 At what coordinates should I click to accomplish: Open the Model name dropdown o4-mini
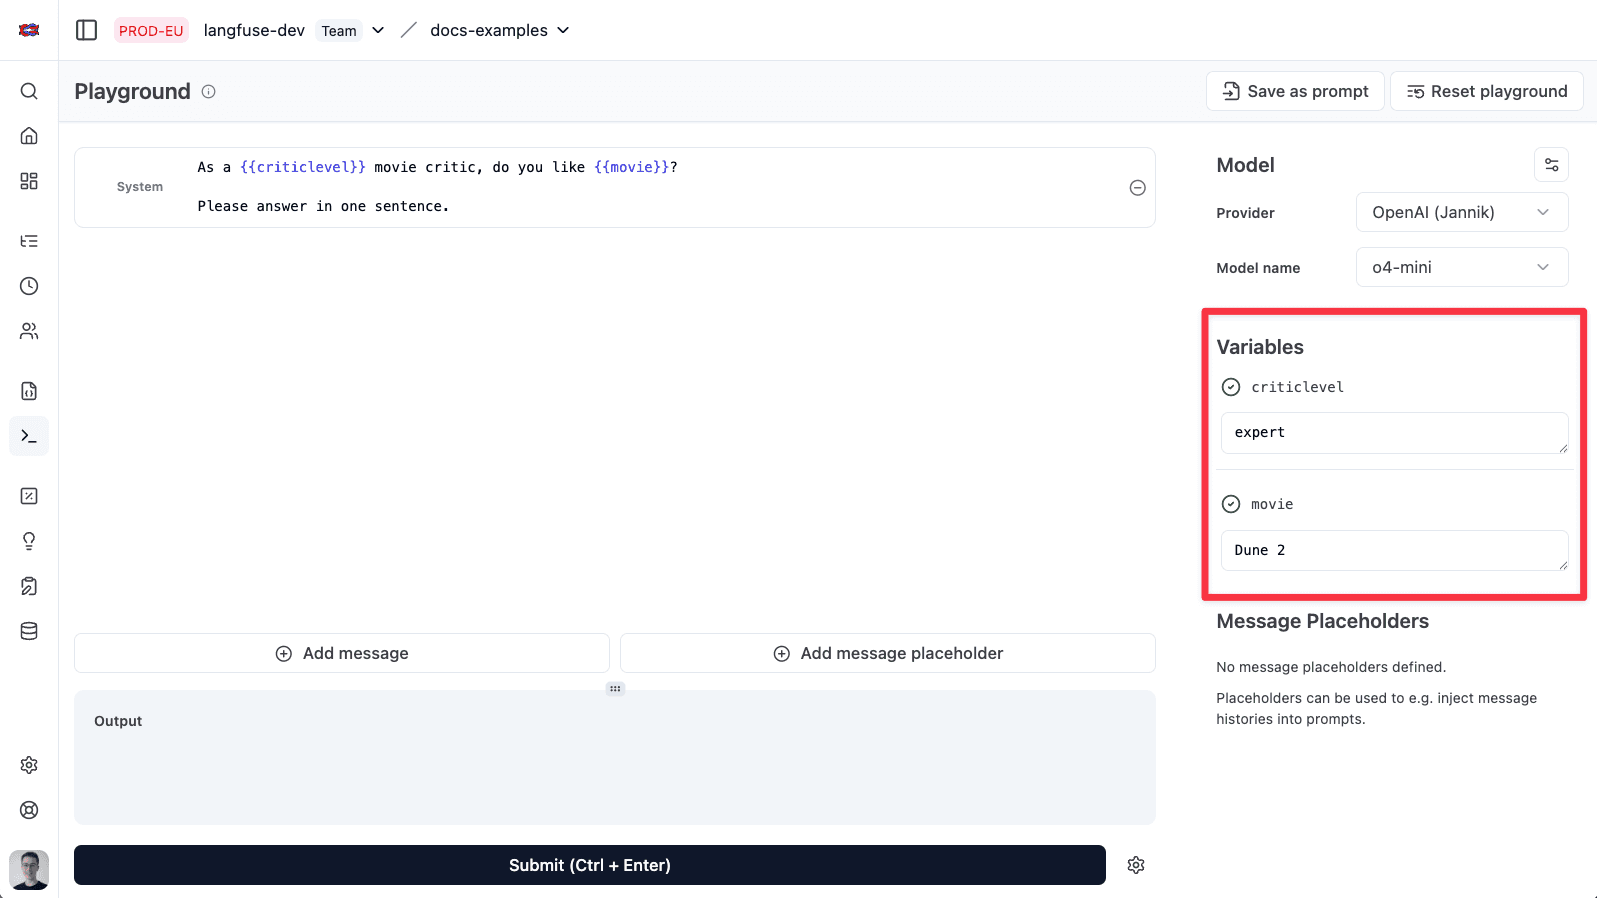pyautogui.click(x=1462, y=267)
